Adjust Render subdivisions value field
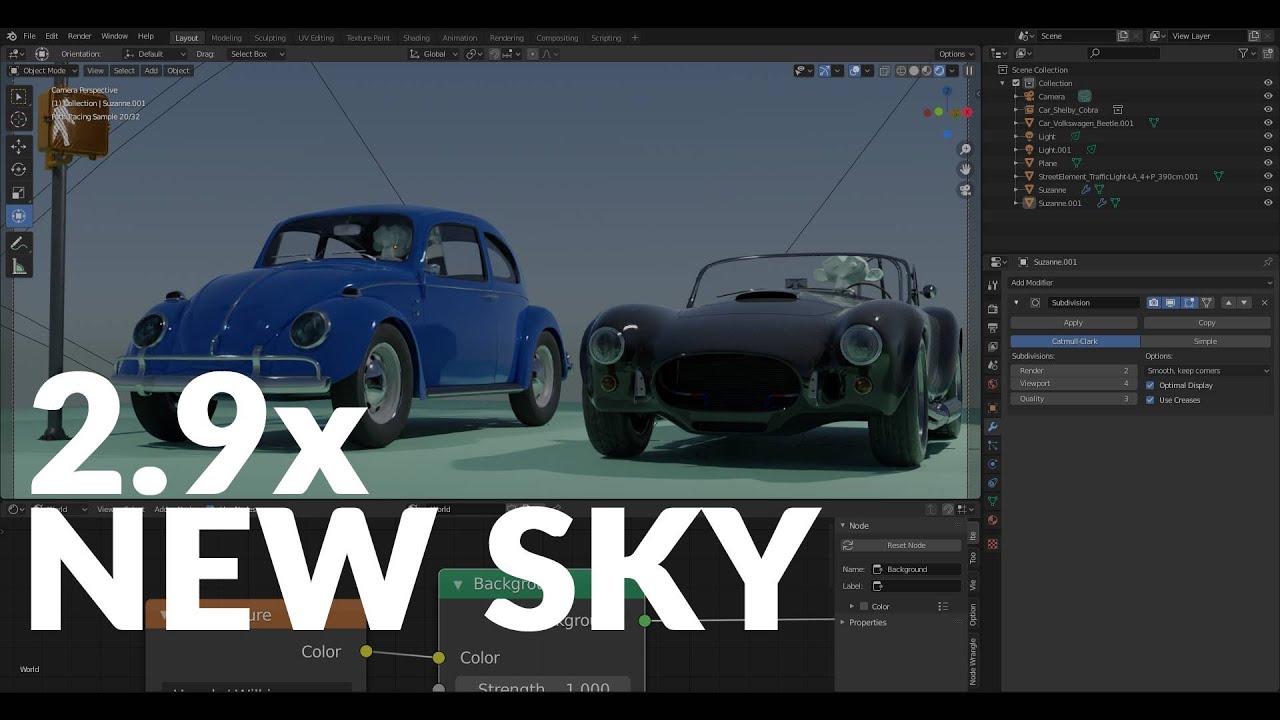The height and width of the screenshot is (720, 1280). point(1073,370)
